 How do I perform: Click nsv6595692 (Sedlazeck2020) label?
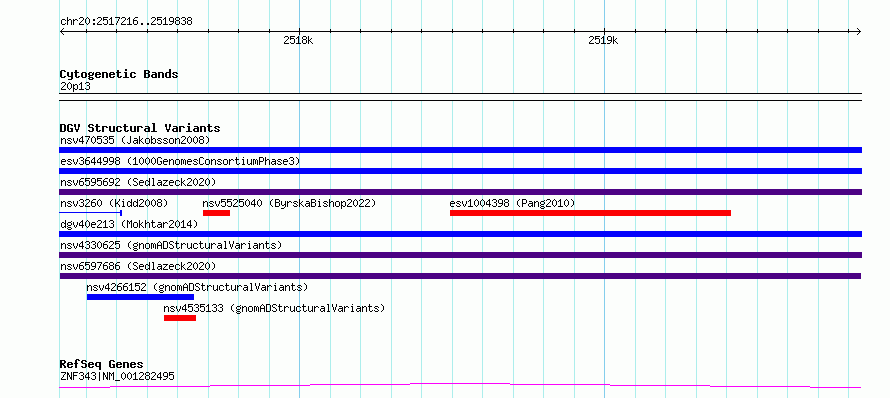[138, 182]
